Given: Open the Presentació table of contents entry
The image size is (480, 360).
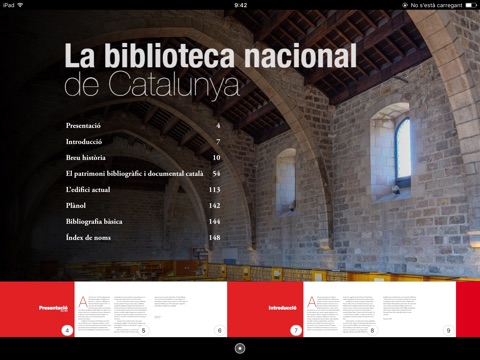Looking at the screenshot, I should click(x=143, y=126).
